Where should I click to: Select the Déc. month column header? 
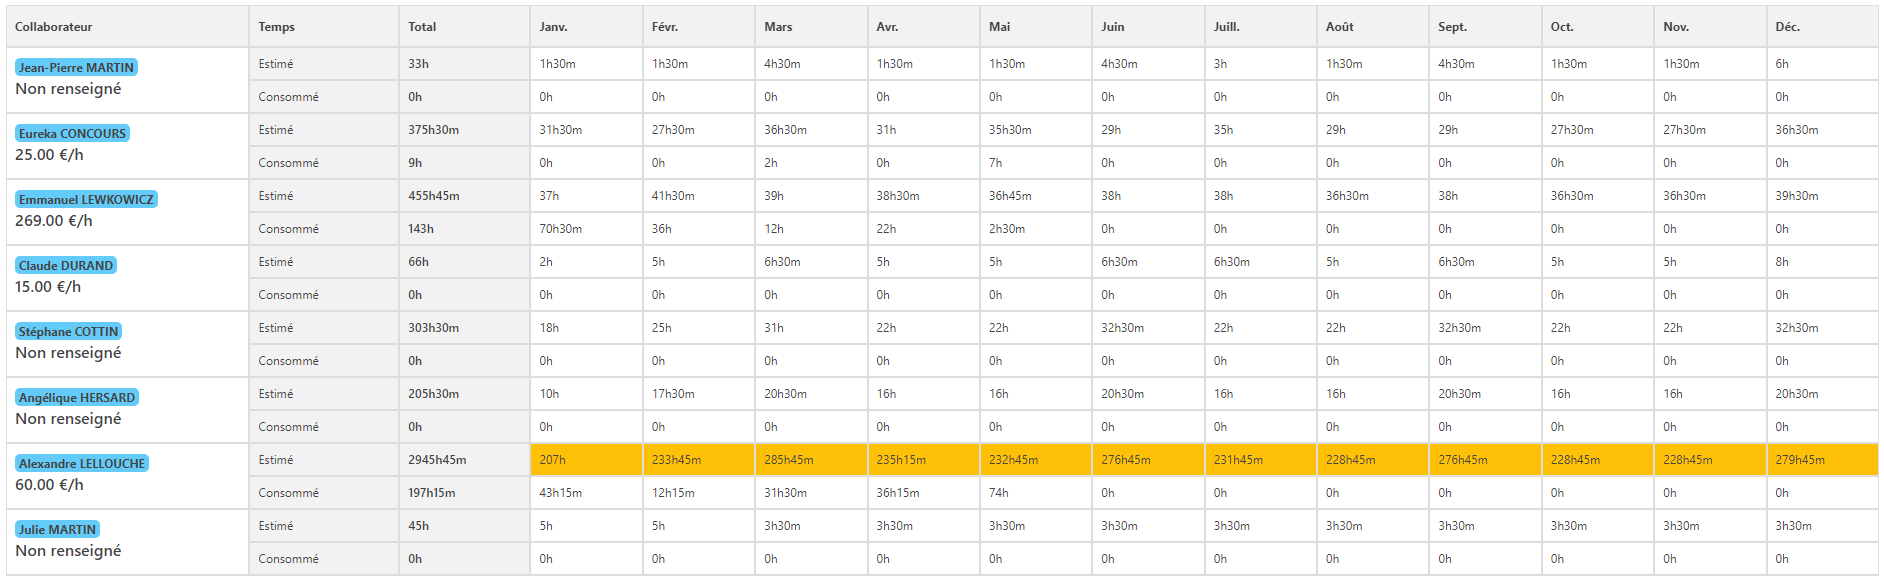point(1822,27)
